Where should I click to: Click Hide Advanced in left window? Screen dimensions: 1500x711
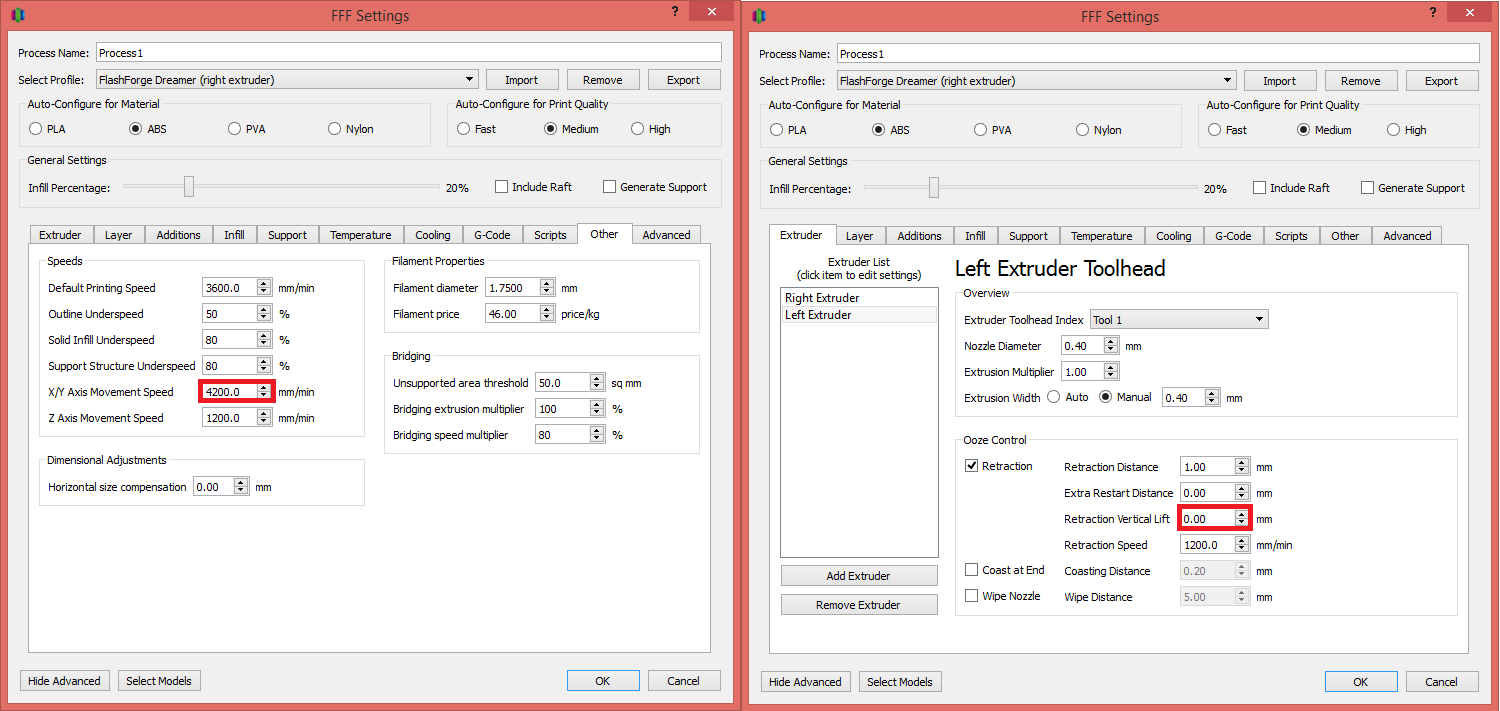pos(64,681)
